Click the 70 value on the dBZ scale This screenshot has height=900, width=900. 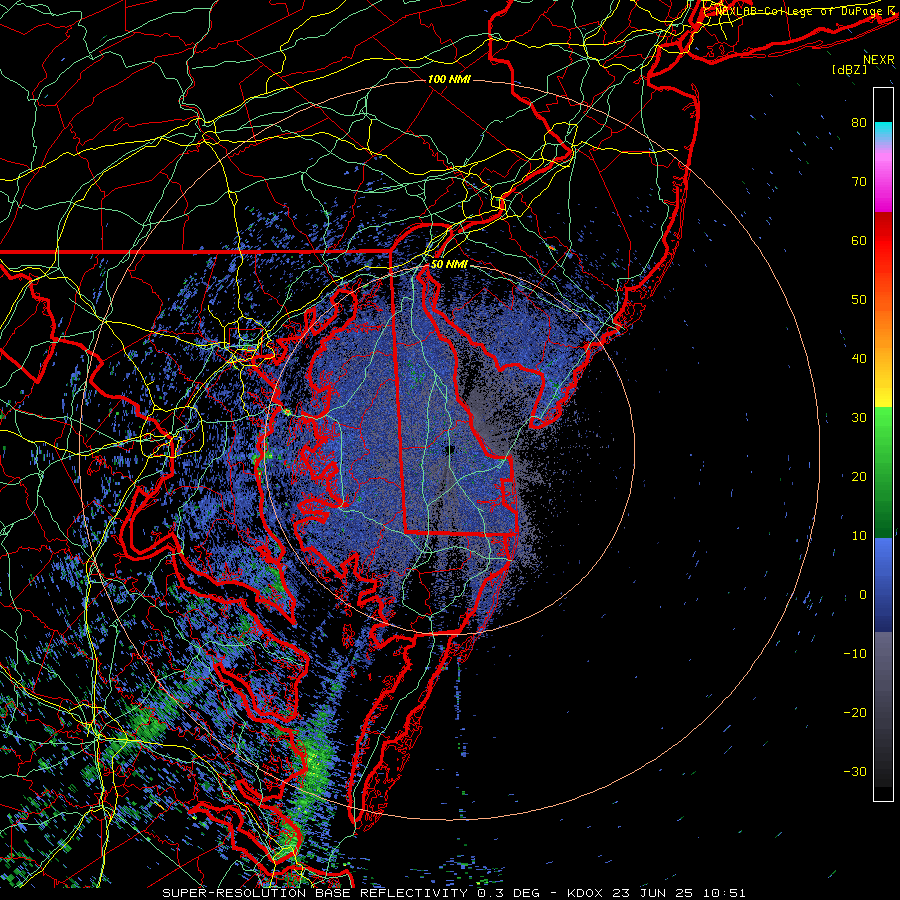pos(859,181)
